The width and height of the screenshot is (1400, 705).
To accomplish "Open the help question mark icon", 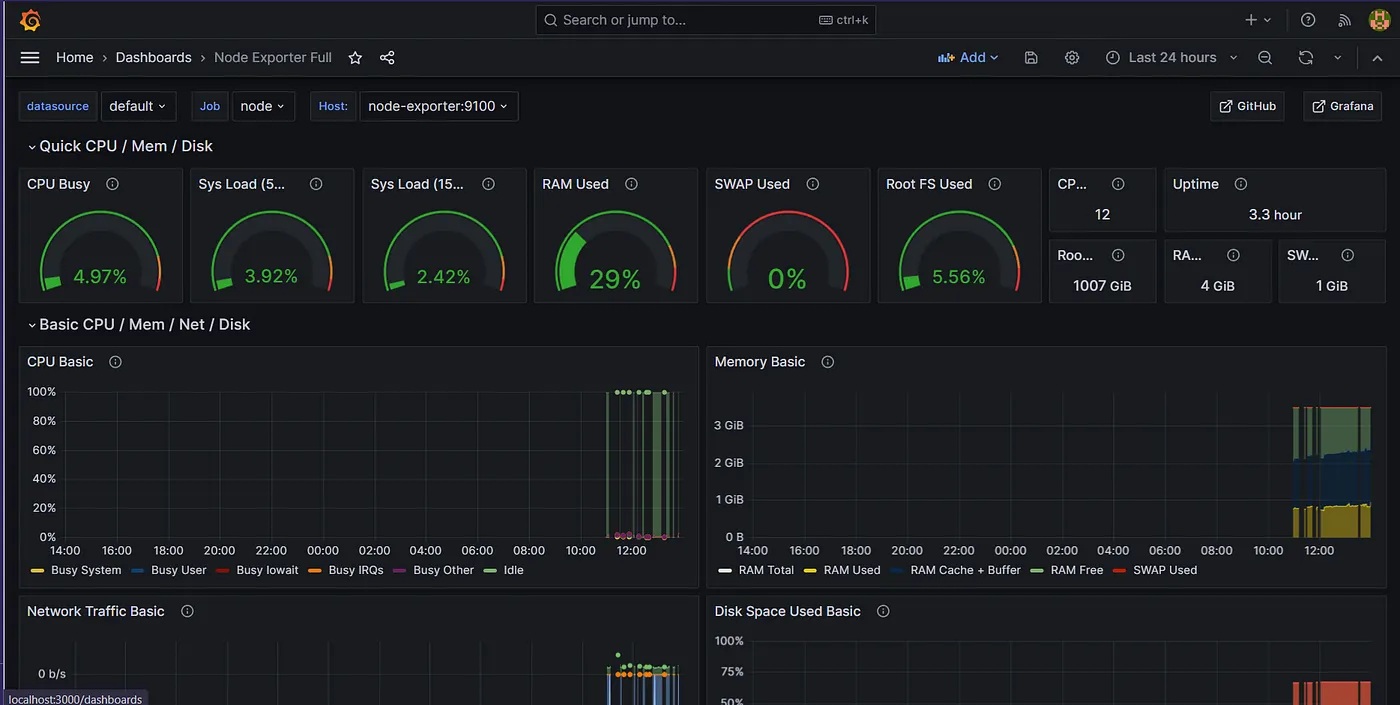I will 1308,20.
